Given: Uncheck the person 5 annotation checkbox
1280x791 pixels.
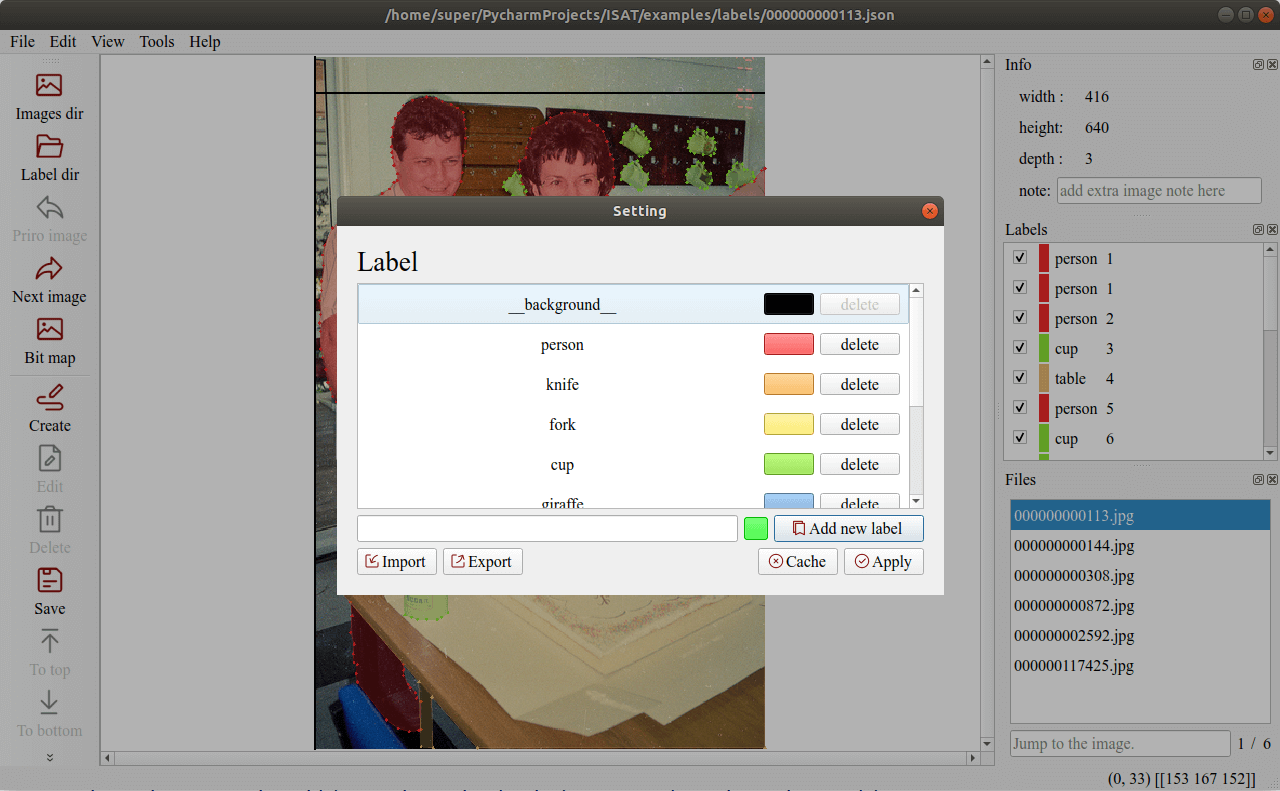Looking at the screenshot, I should (1020, 408).
